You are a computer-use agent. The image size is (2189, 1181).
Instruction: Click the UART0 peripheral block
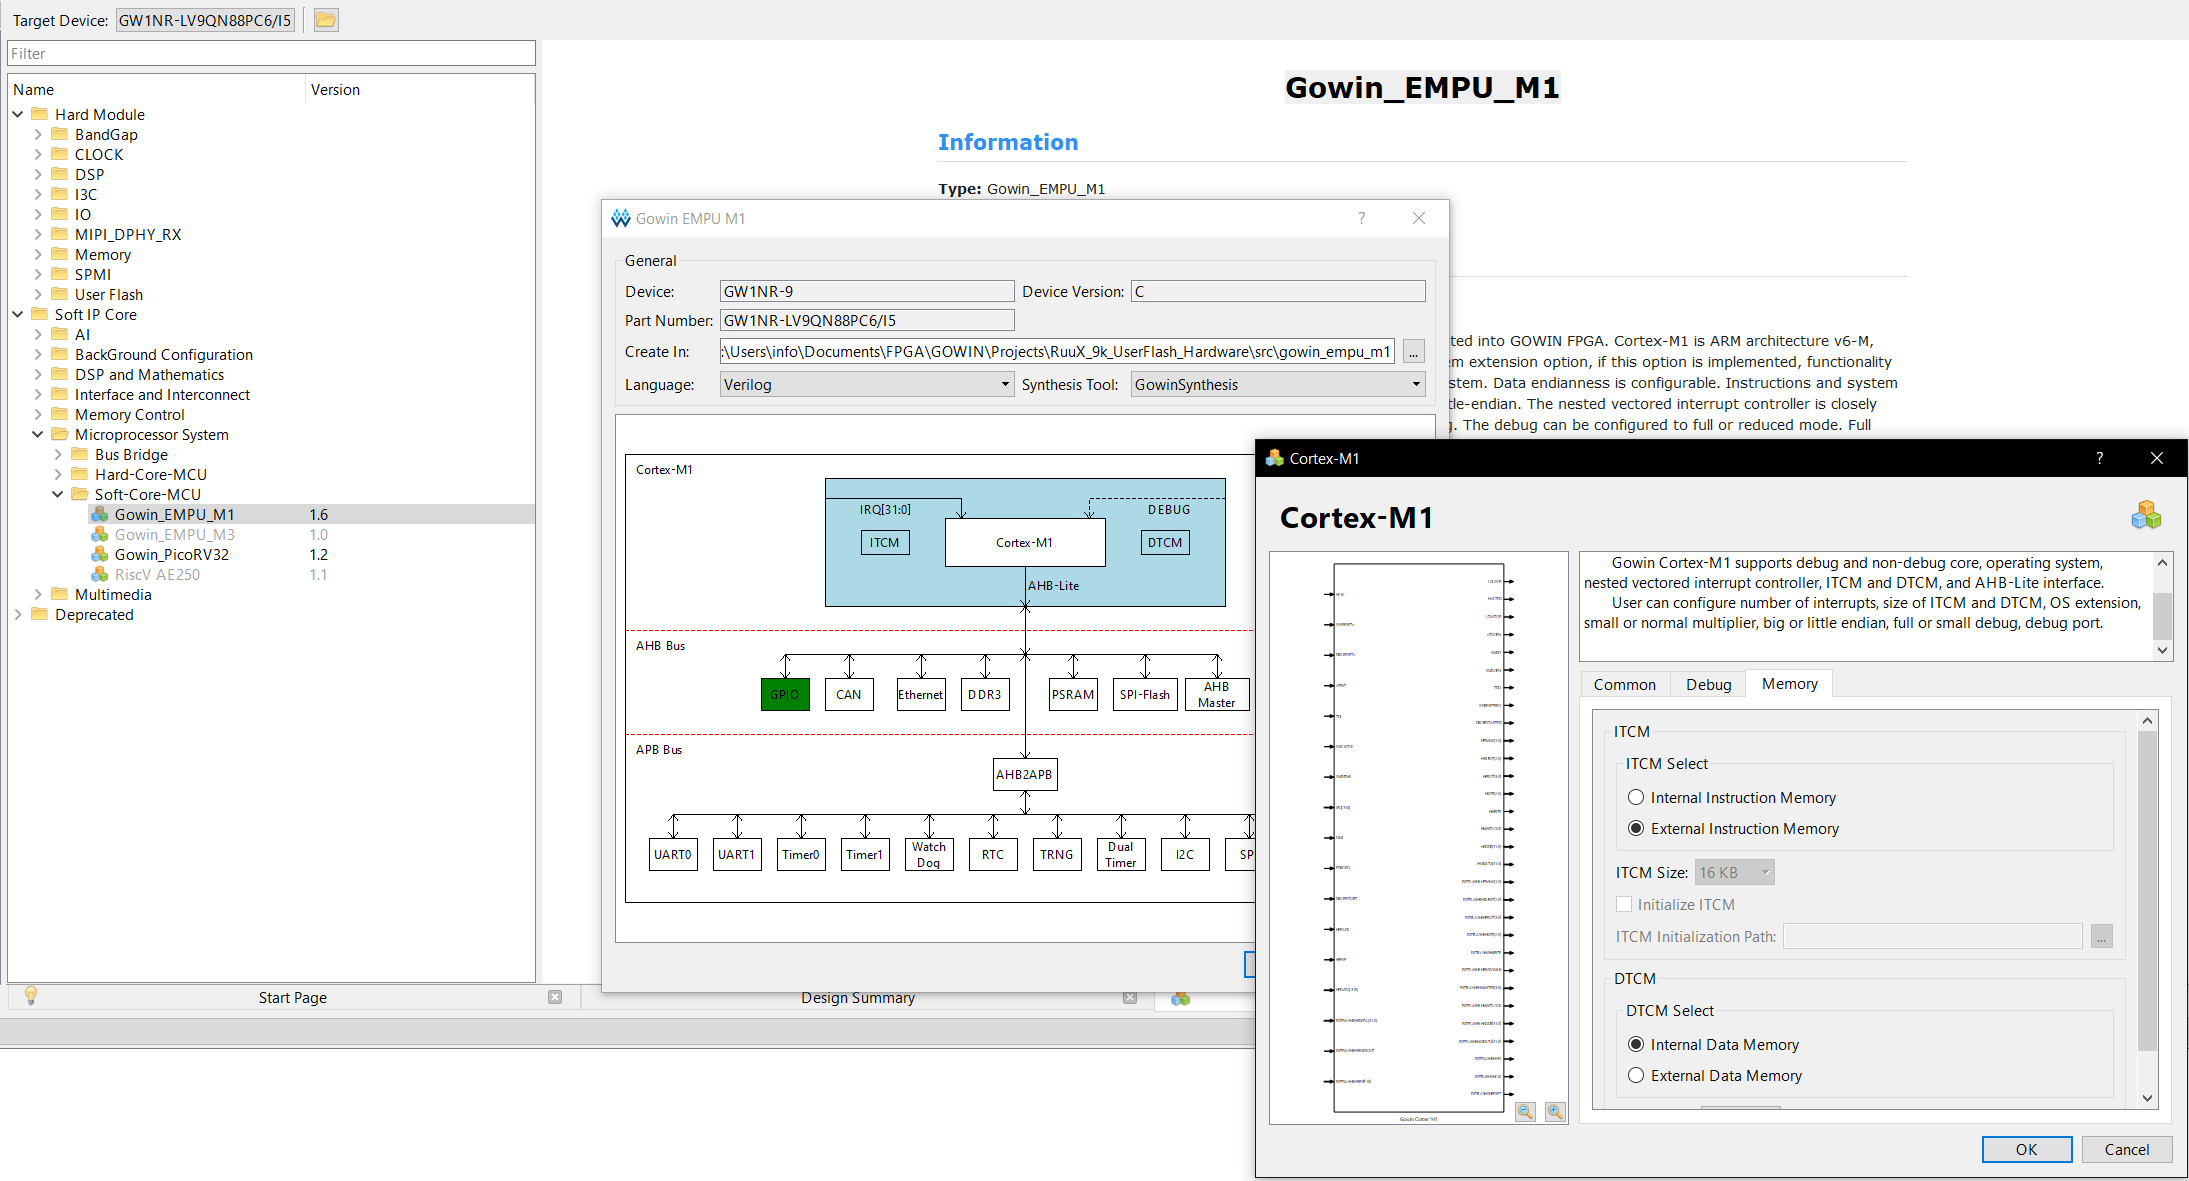coord(673,854)
